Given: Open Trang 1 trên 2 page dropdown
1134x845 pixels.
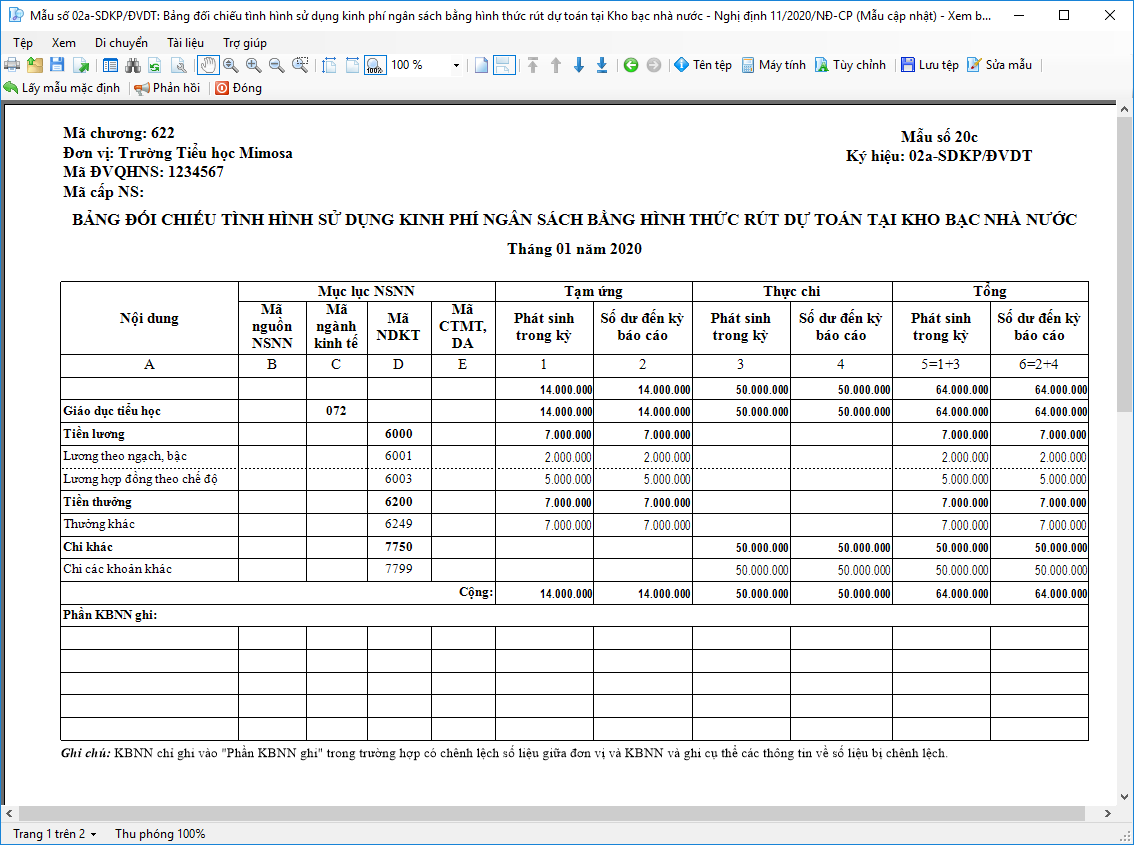Looking at the screenshot, I should point(54,833).
